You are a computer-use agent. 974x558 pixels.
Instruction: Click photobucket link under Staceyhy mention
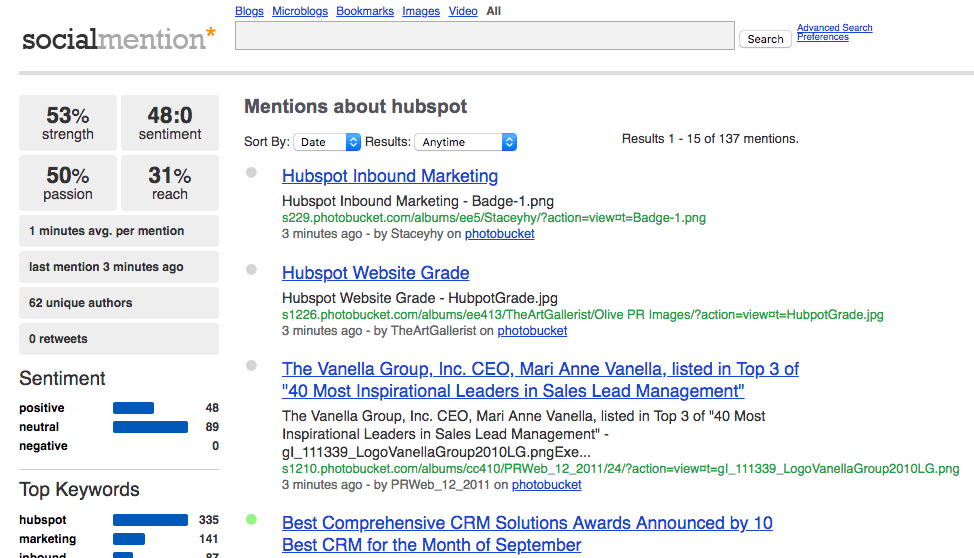coord(499,234)
